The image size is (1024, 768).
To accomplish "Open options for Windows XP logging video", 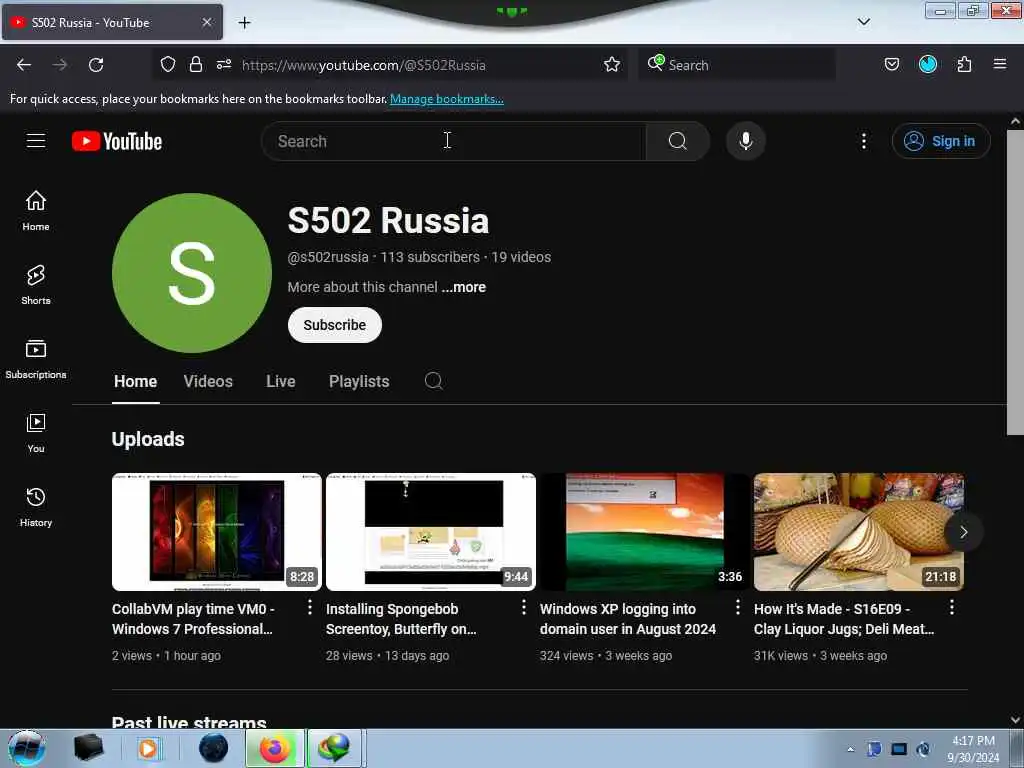I will click(x=738, y=607).
